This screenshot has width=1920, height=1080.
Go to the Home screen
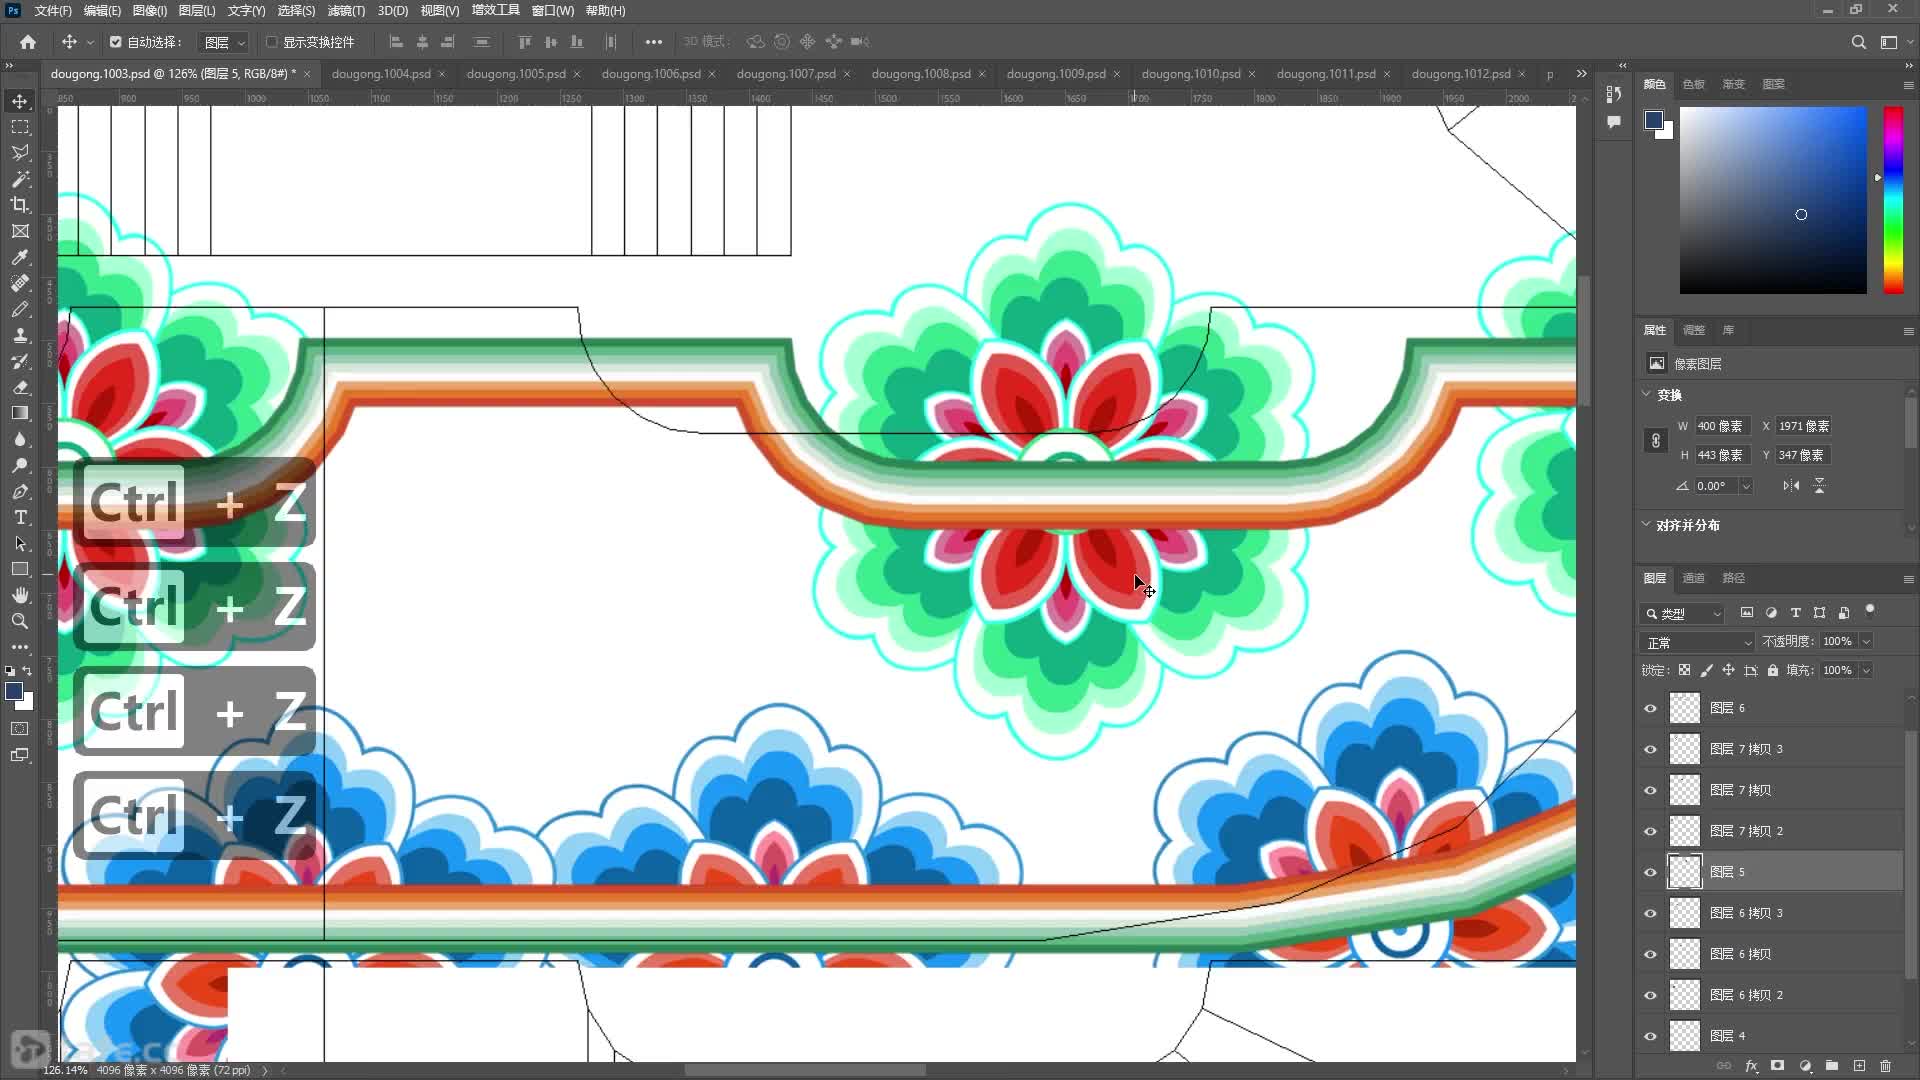(x=28, y=42)
